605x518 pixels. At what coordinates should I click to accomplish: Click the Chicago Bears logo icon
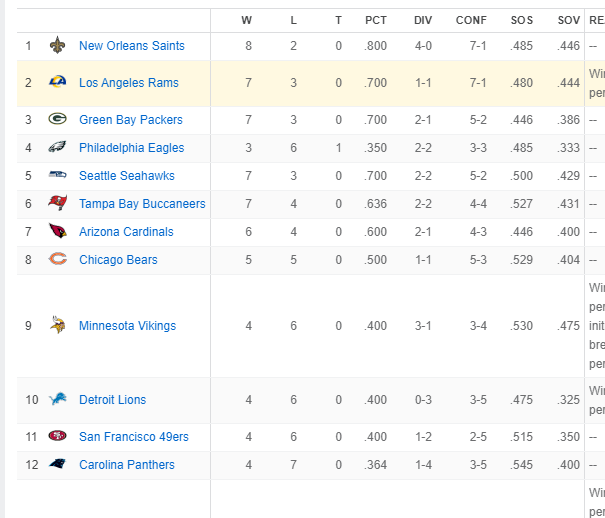(58, 260)
